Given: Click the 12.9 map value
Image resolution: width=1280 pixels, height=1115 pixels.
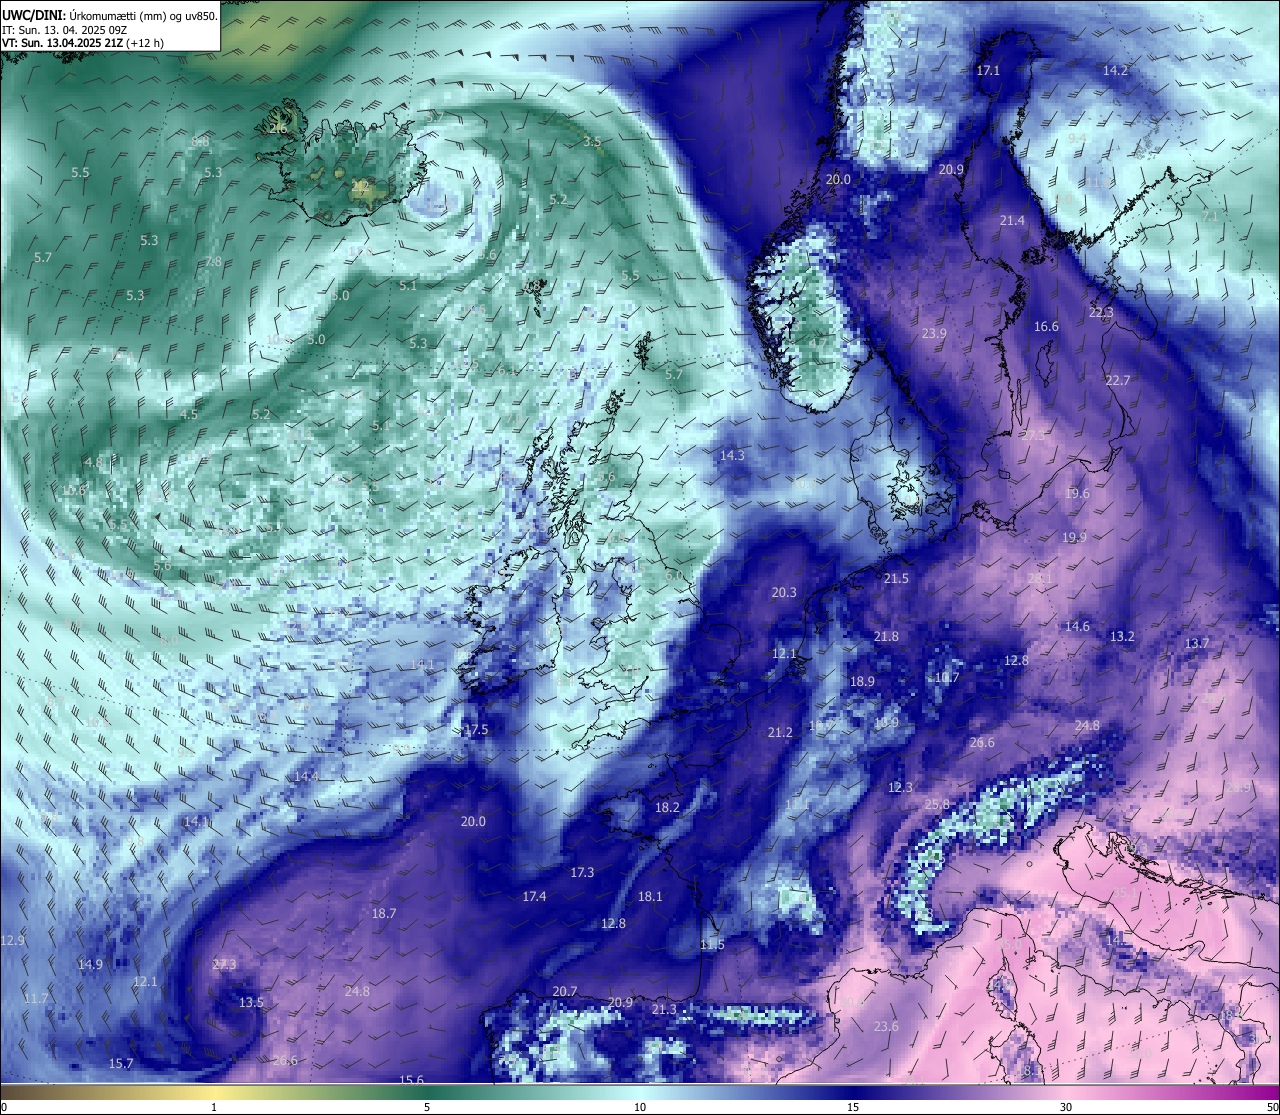Looking at the screenshot, I should pos(12,941).
